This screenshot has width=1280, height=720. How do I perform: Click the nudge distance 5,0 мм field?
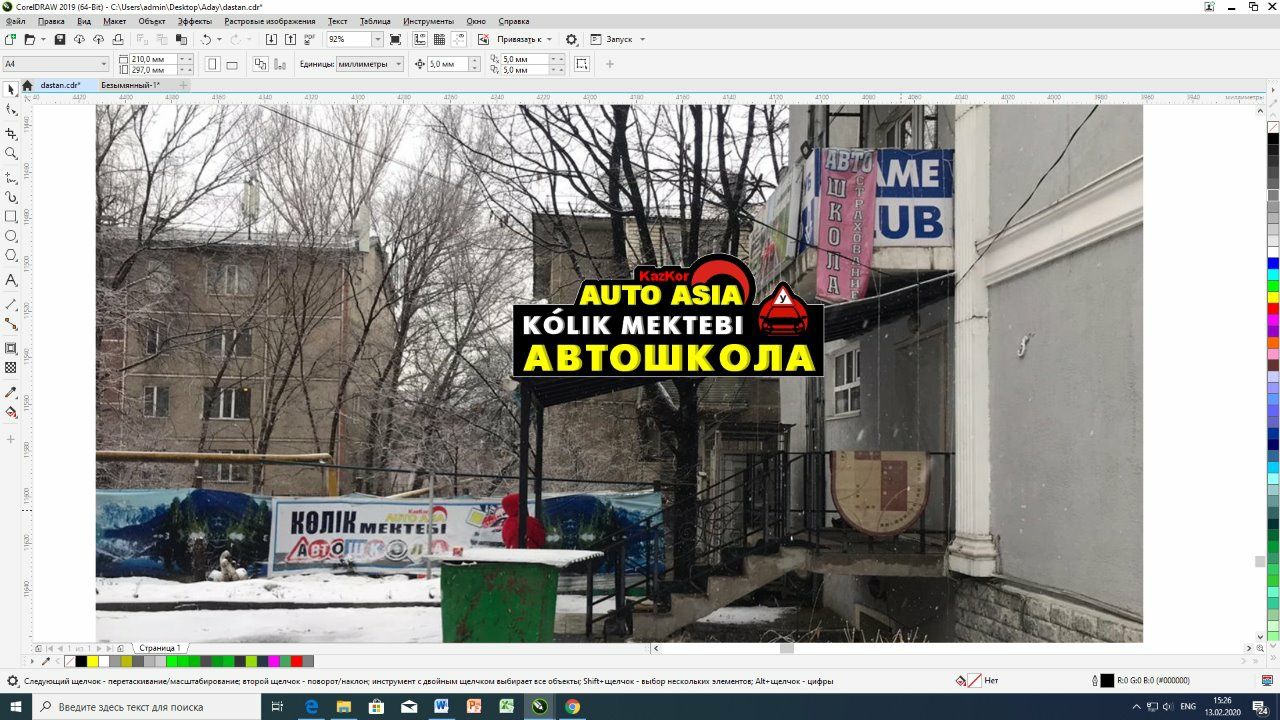coord(446,64)
